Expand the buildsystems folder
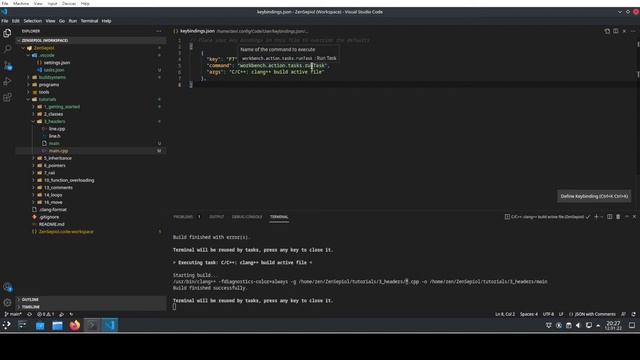This screenshot has width=640, height=360. click(91, 77)
